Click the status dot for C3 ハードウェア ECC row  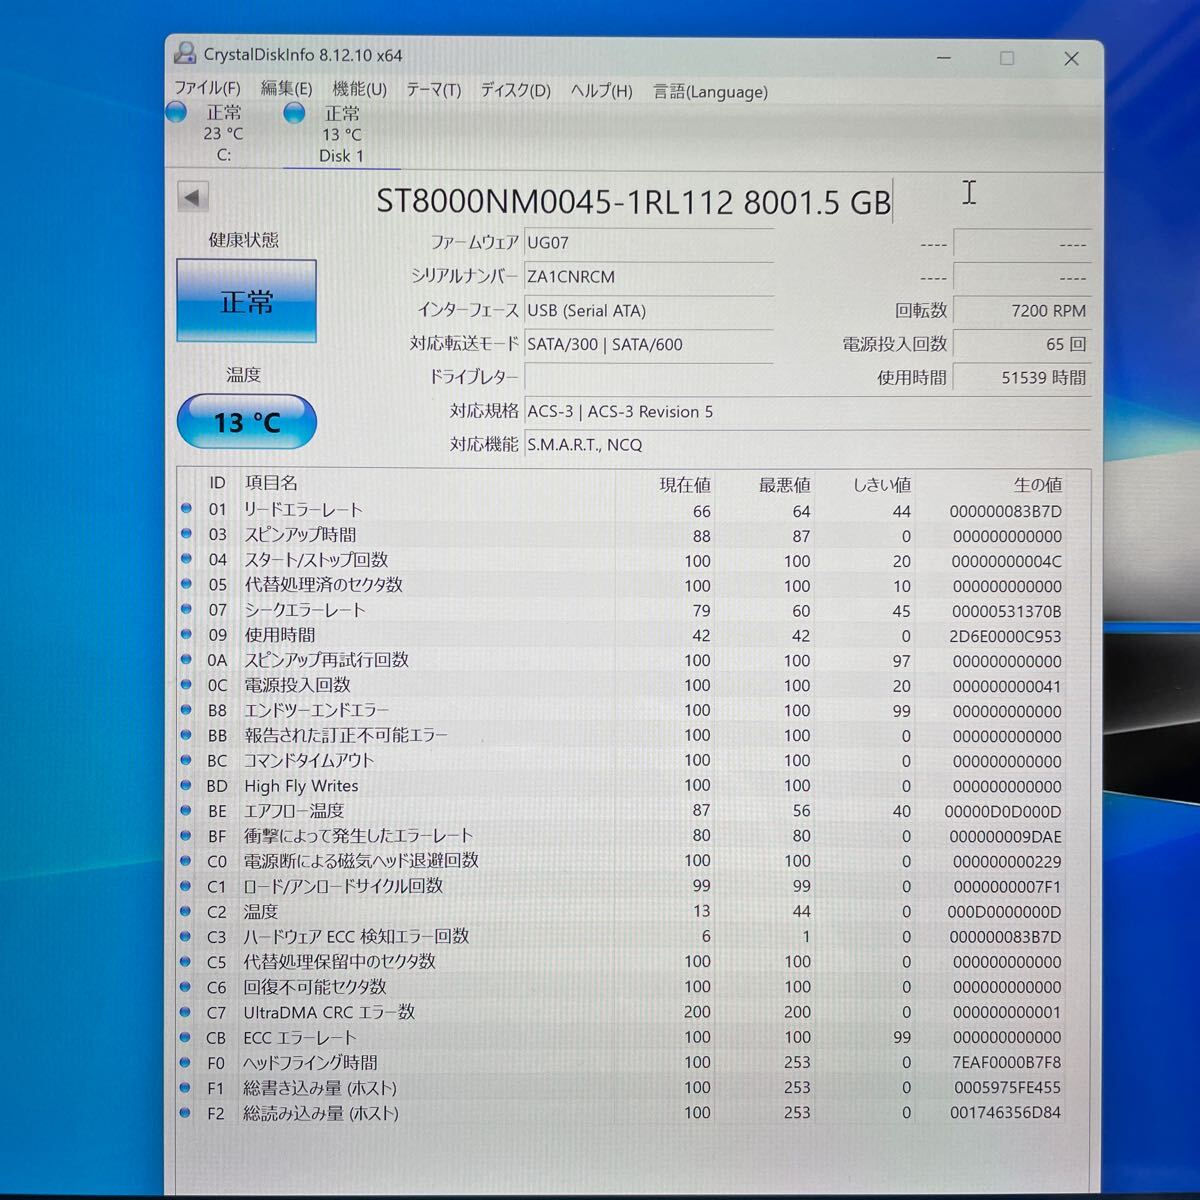tap(185, 936)
